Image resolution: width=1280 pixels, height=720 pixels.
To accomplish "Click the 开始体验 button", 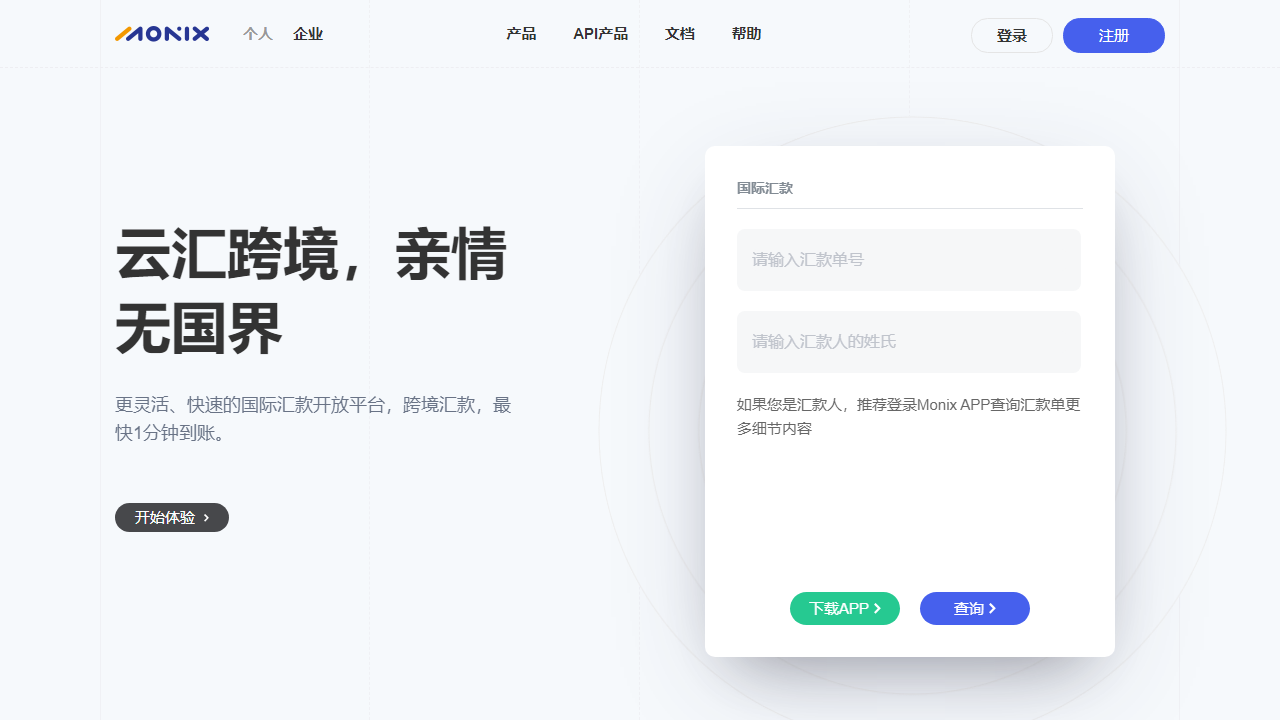I will tap(171, 517).
